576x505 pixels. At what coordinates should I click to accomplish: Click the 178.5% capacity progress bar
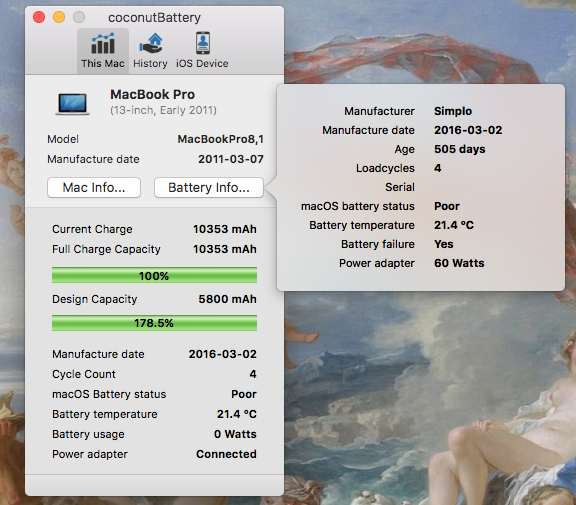click(154, 323)
